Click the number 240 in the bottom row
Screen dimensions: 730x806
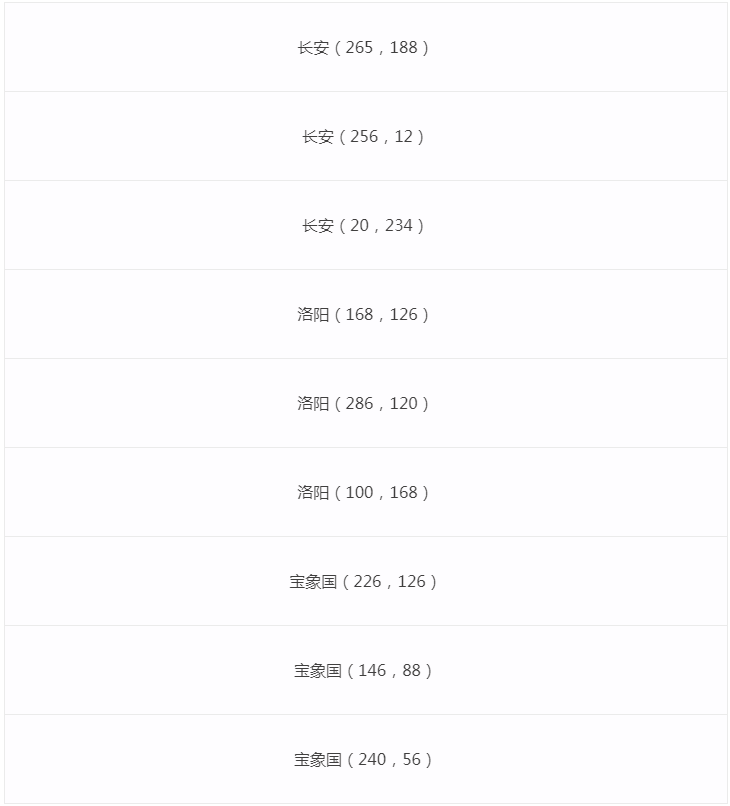[x=371, y=760]
